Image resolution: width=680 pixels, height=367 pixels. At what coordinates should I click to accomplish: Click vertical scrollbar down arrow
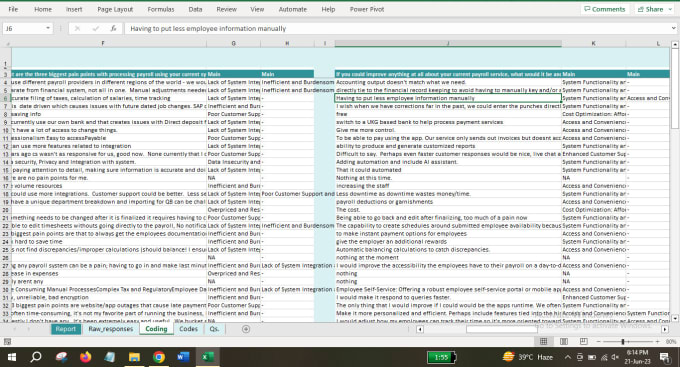pyautogui.click(x=675, y=318)
